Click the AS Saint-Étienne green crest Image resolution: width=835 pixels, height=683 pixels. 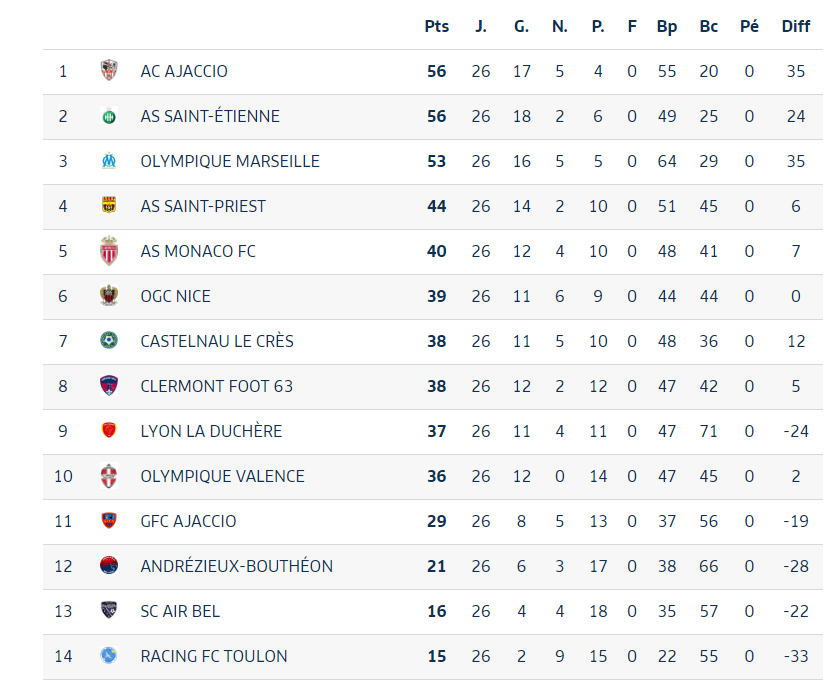coord(109,116)
